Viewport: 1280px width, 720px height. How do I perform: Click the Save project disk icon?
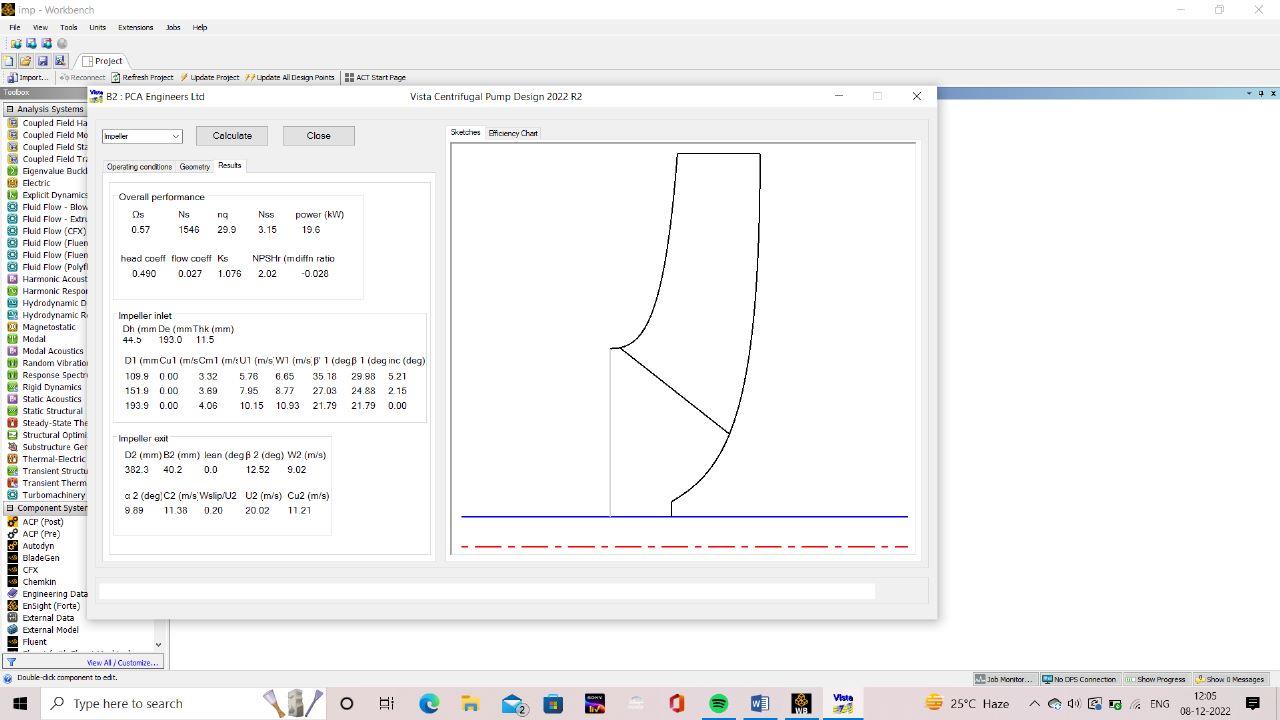42,61
